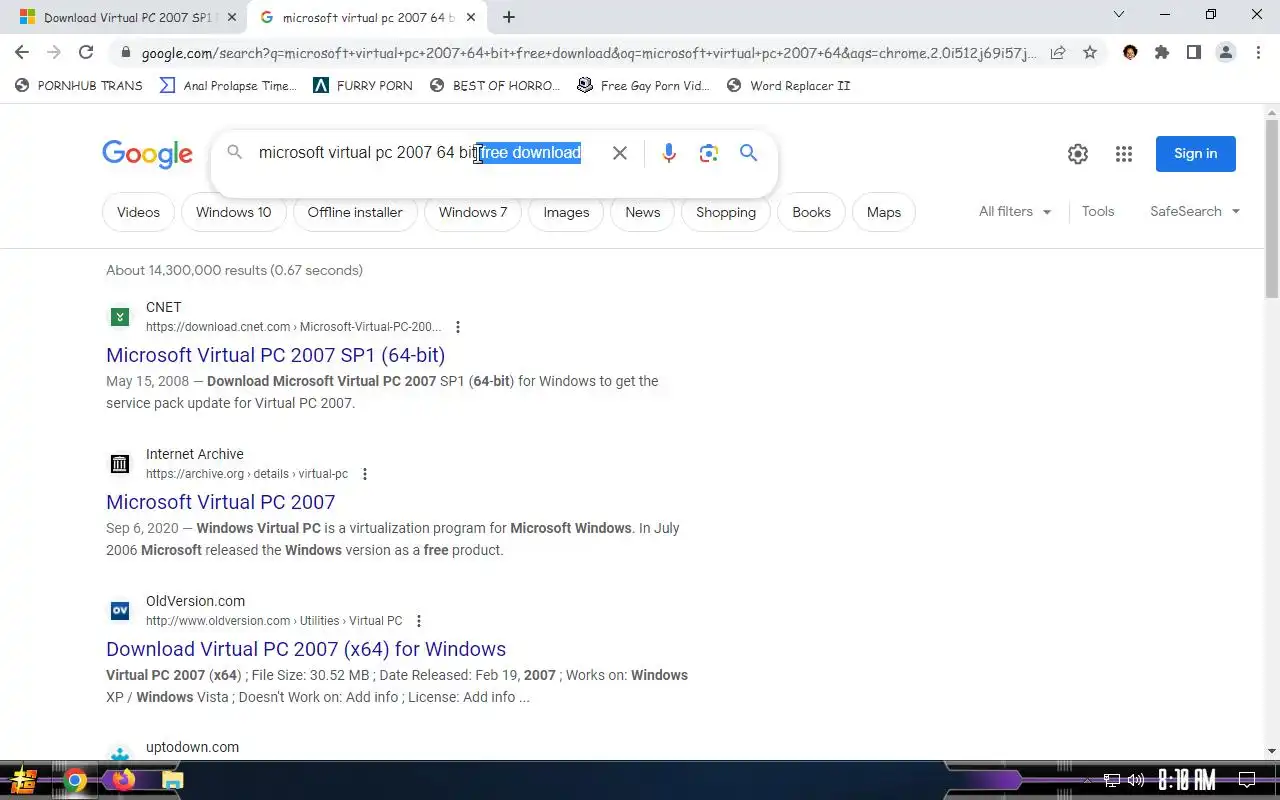
Task: Open Microsoft Virtual PC 2007 SP1 (64-bit) link
Action: (276, 355)
